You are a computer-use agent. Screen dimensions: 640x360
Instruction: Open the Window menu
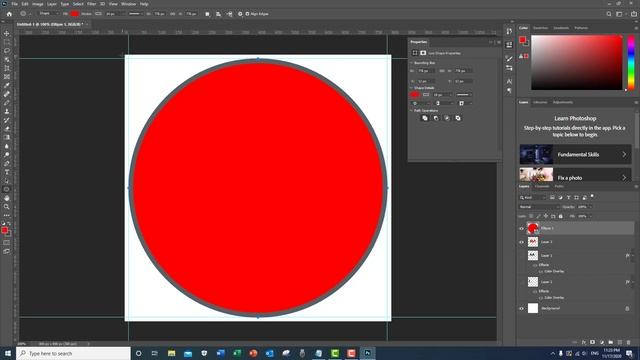(x=129, y=4)
